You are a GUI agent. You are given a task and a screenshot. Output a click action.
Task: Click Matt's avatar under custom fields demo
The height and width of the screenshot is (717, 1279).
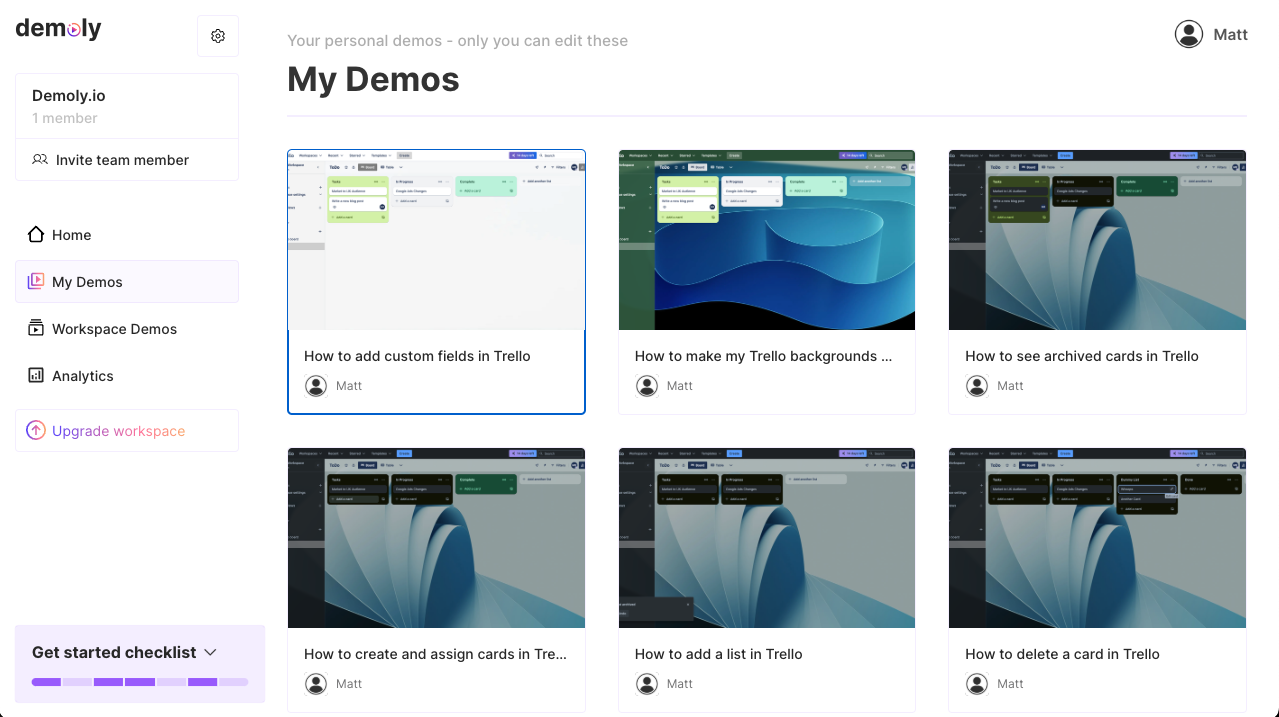316,386
